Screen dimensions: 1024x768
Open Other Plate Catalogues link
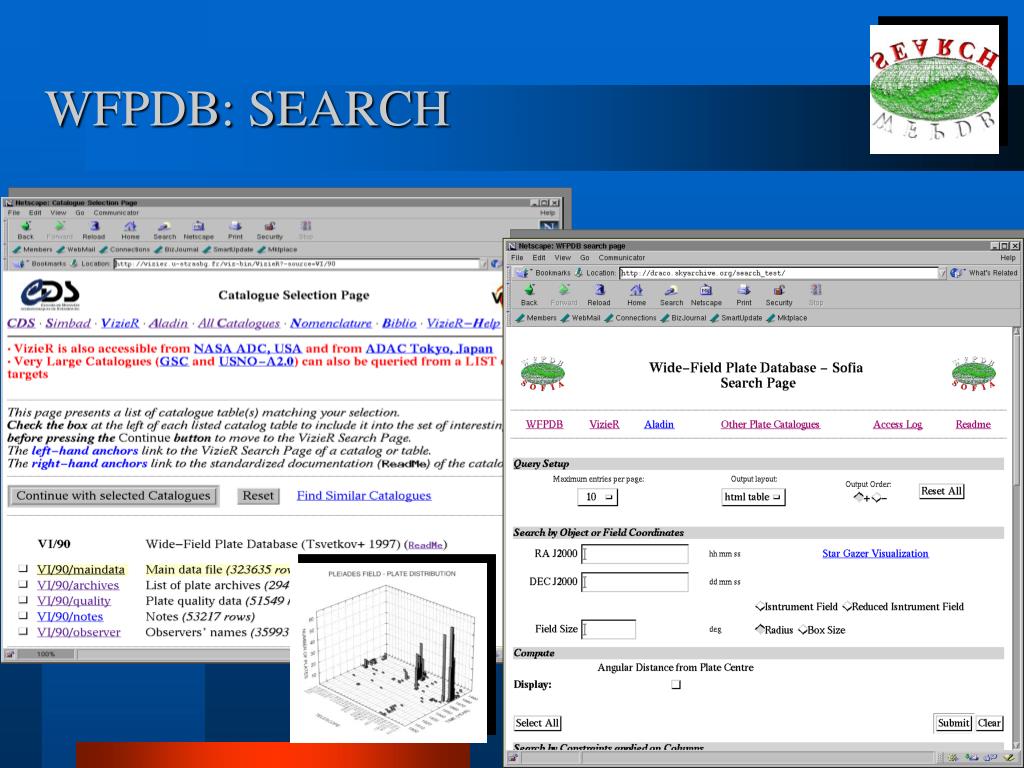pos(770,424)
